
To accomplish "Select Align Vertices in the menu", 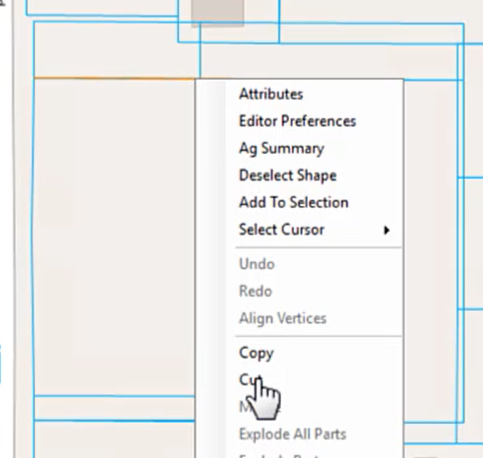I will pyautogui.click(x=282, y=318).
